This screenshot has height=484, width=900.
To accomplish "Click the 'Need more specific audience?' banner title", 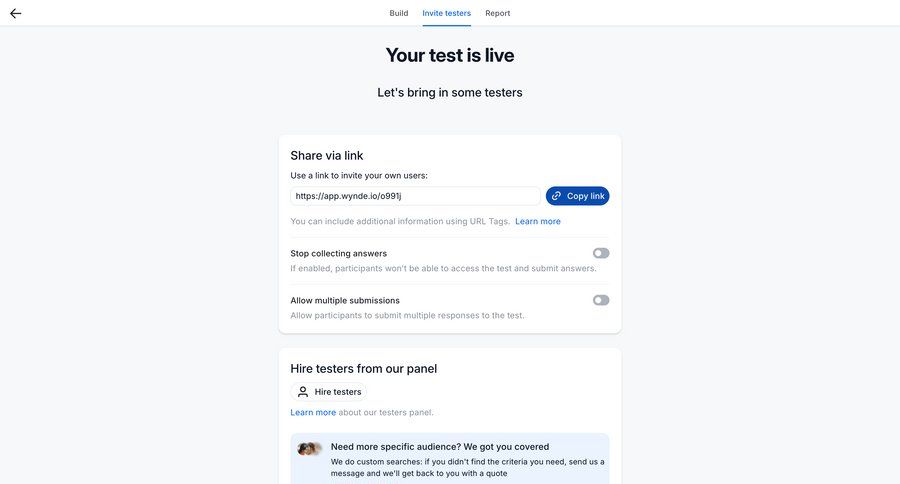I will (440, 446).
